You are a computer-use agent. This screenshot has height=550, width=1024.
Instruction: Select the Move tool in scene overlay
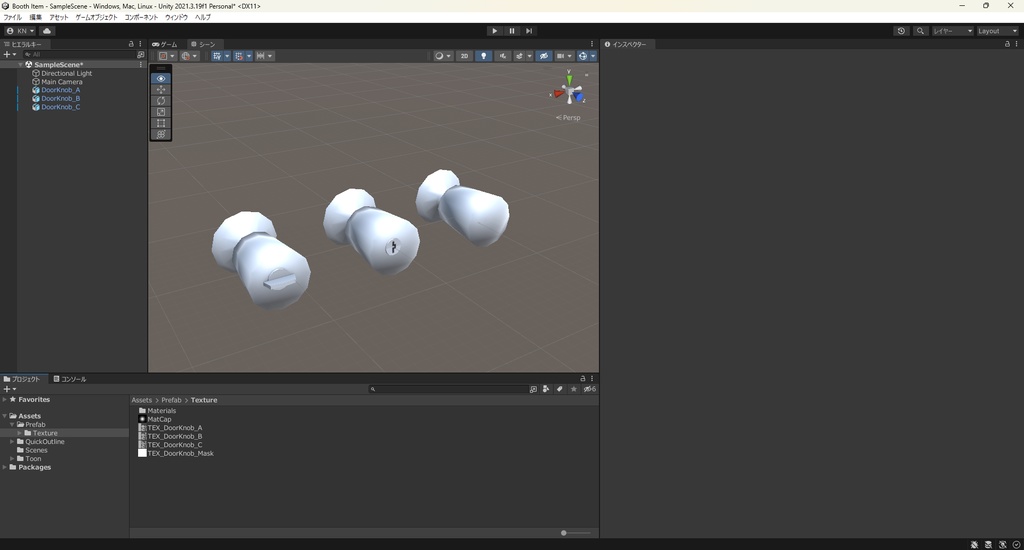[x=161, y=89]
